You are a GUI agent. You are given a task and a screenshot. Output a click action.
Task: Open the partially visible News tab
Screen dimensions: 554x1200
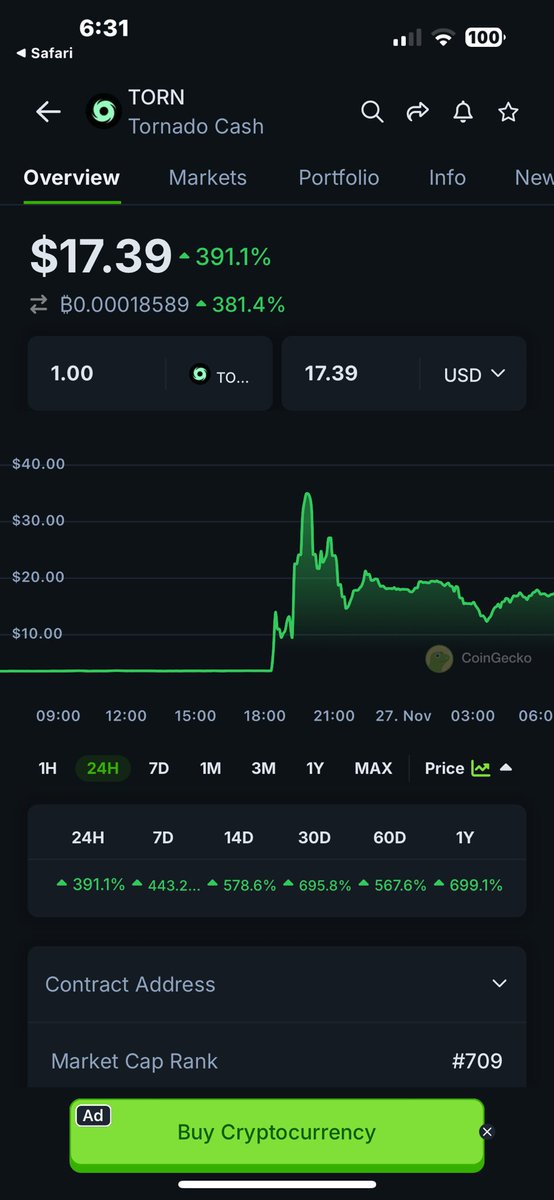point(534,178)
